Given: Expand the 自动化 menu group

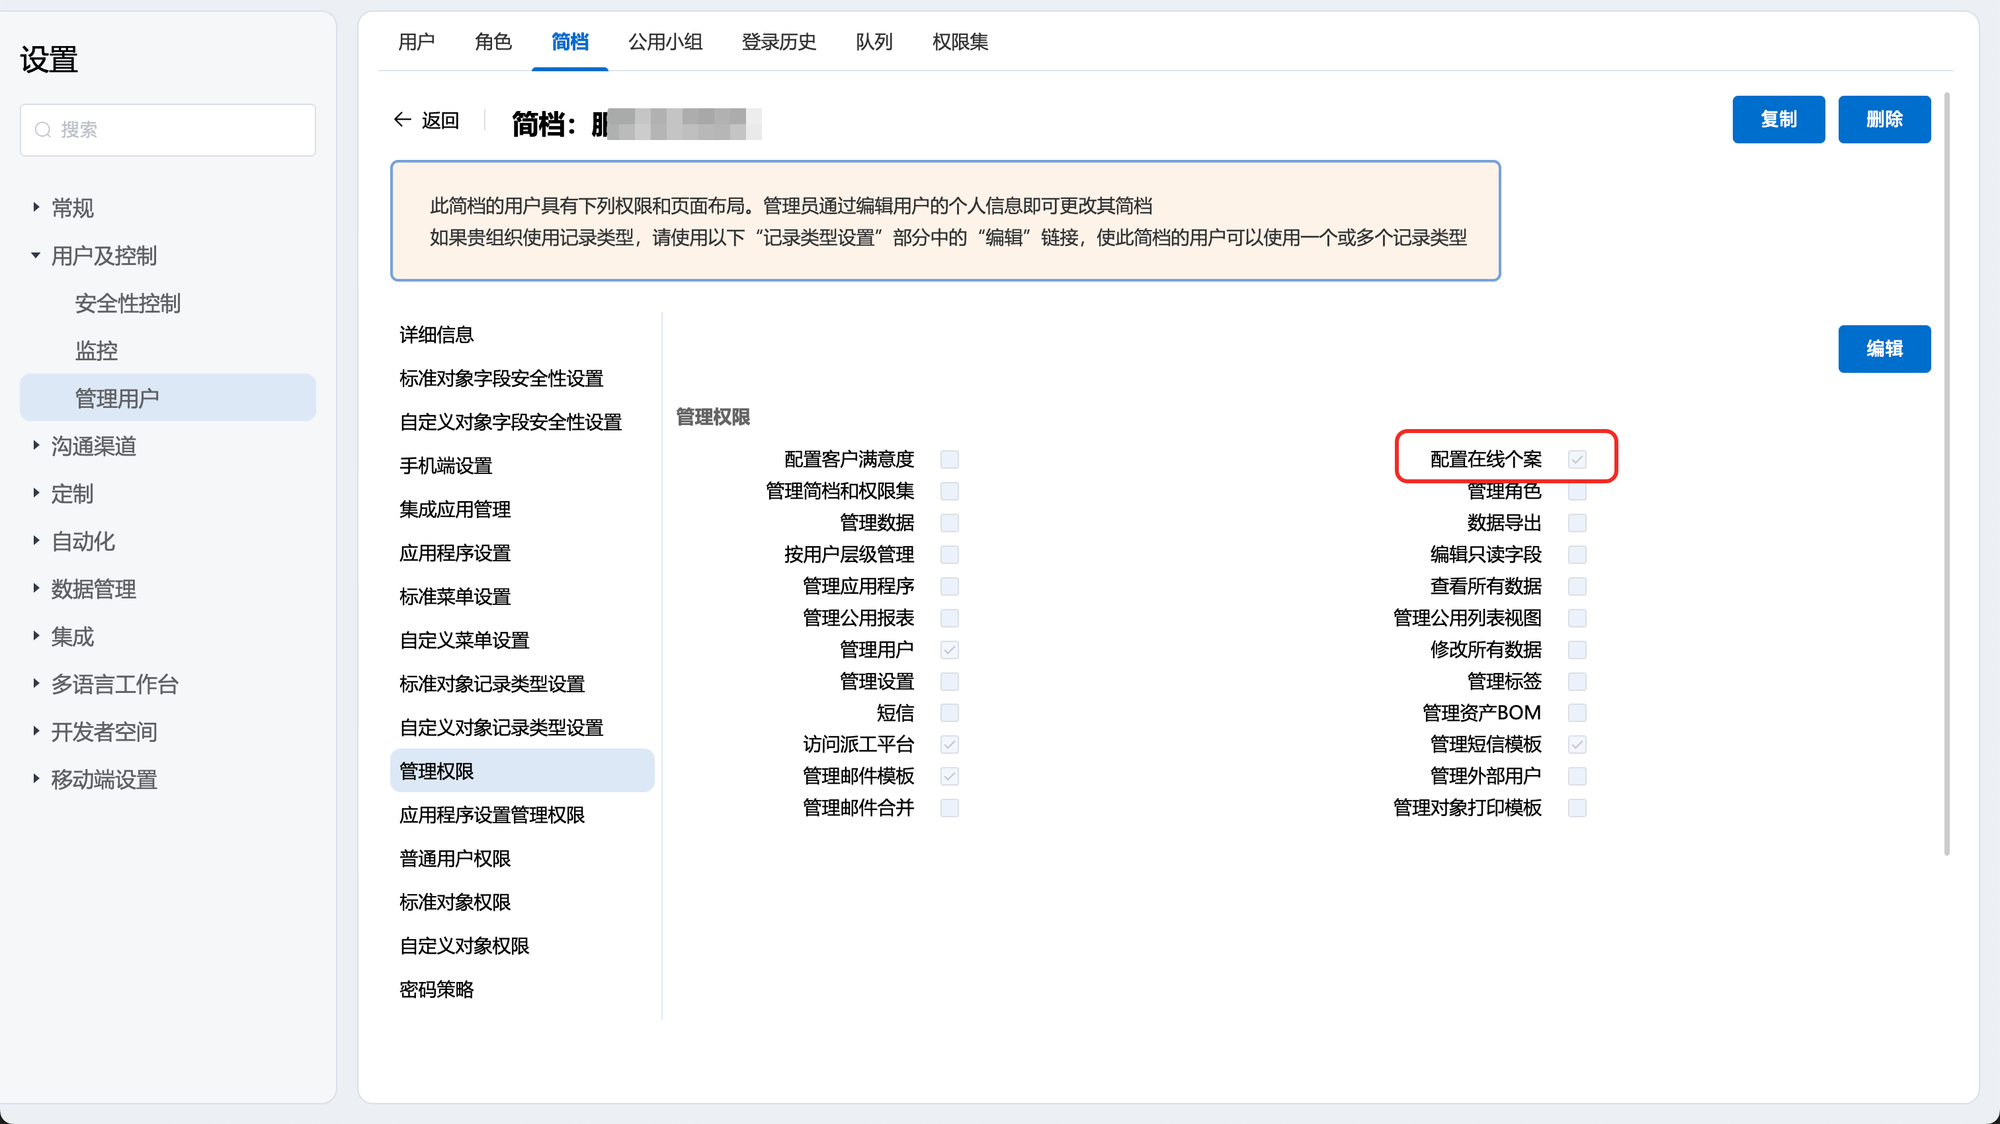Looking at the screenshot, I should [x=36, y=541].
